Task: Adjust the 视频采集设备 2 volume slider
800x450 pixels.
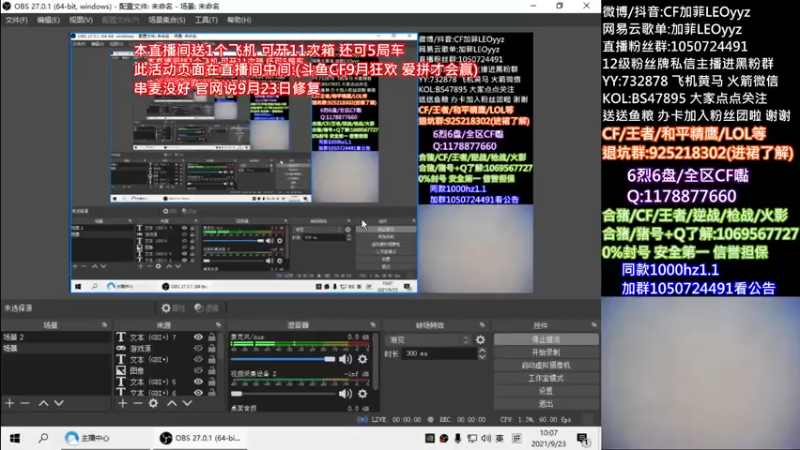Action: point(283,393)
